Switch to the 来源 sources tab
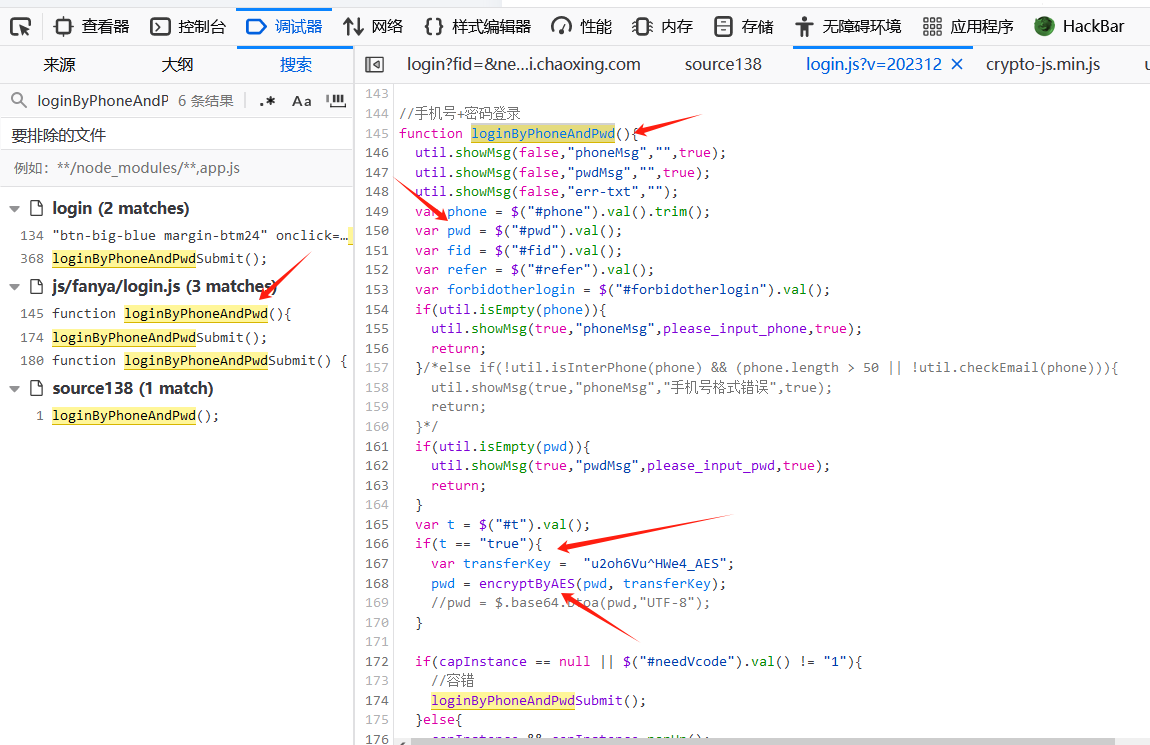This screenshot has width=1150, height=745. [x=59, y=65]
